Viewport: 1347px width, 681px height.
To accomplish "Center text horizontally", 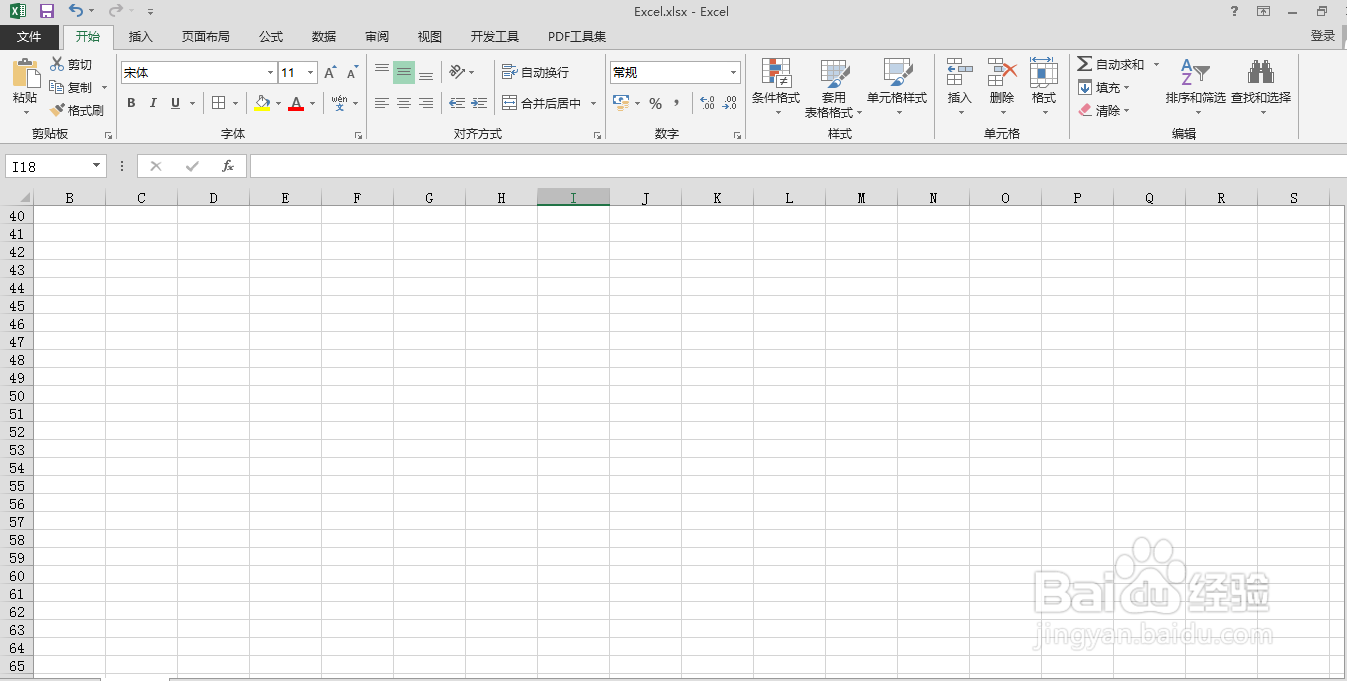I will (x=404, y=103).
